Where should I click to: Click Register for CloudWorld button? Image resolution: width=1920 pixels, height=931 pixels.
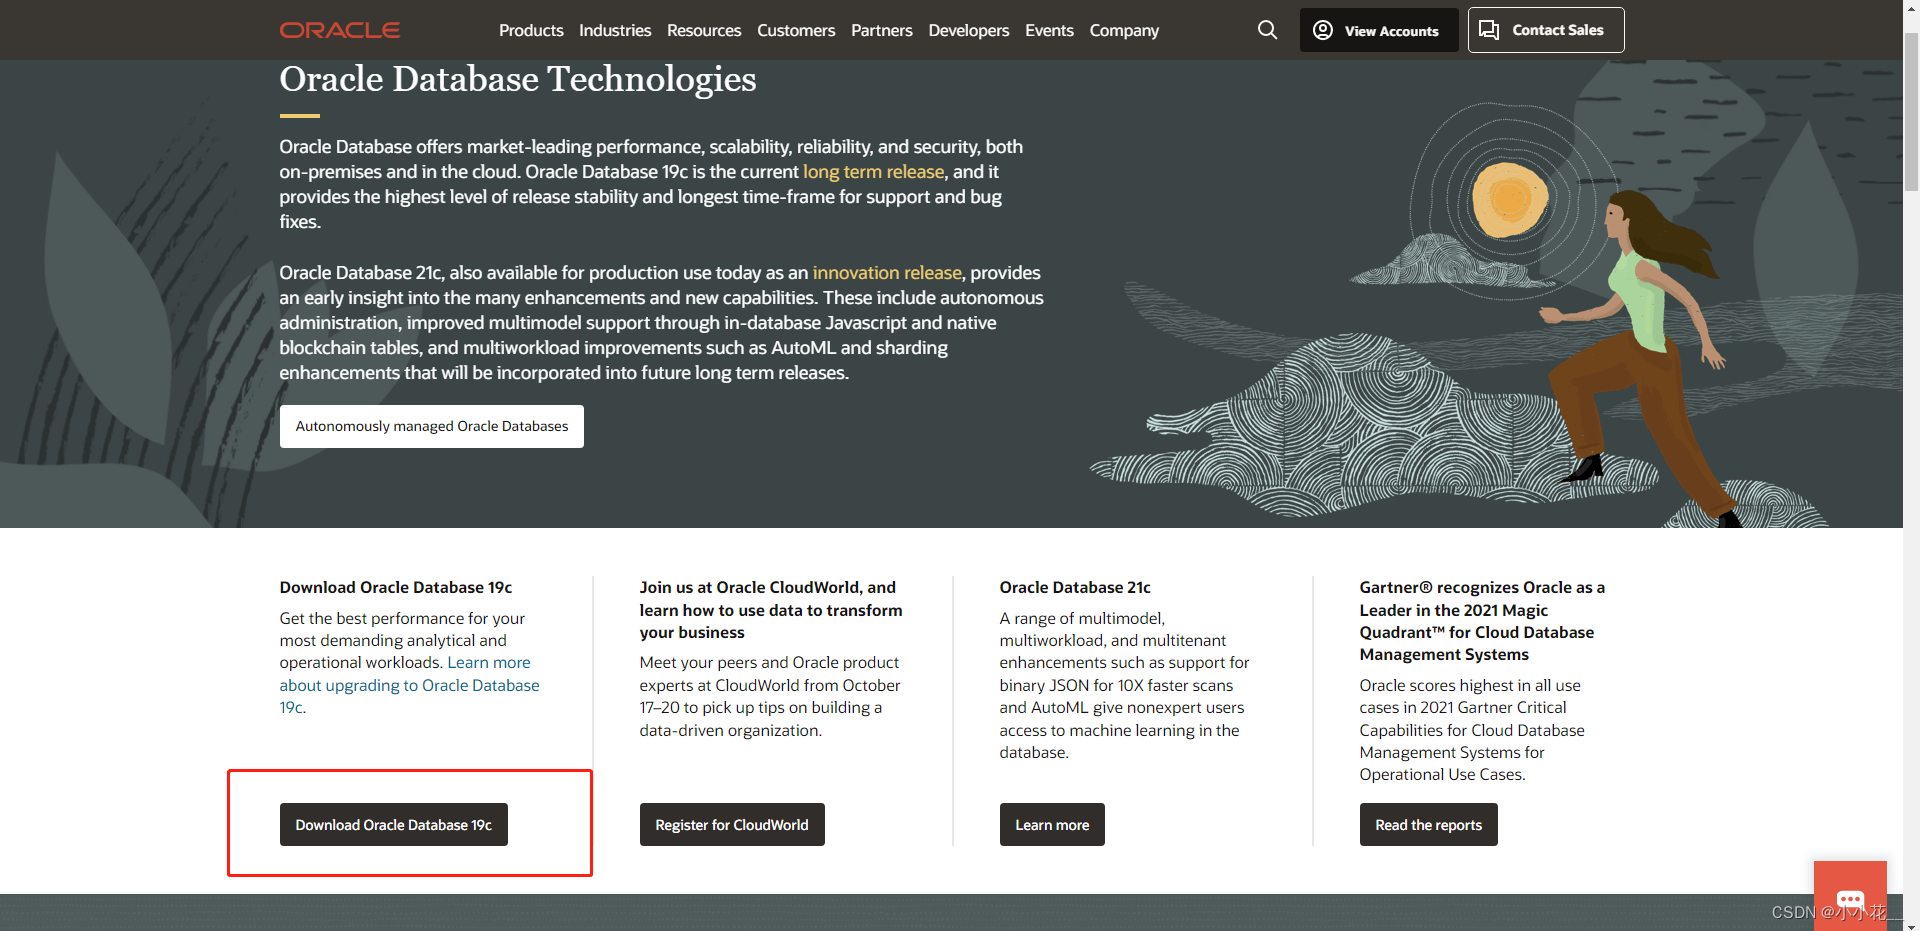732,825
